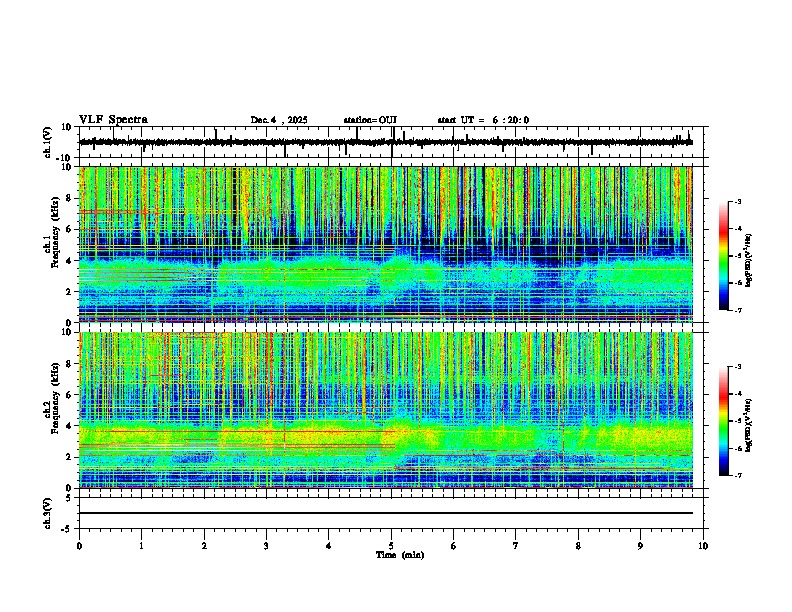Click the 'ch.3(V)' axis label
Viewport: 792px width, 612px height.
click(x=48, y=513)
